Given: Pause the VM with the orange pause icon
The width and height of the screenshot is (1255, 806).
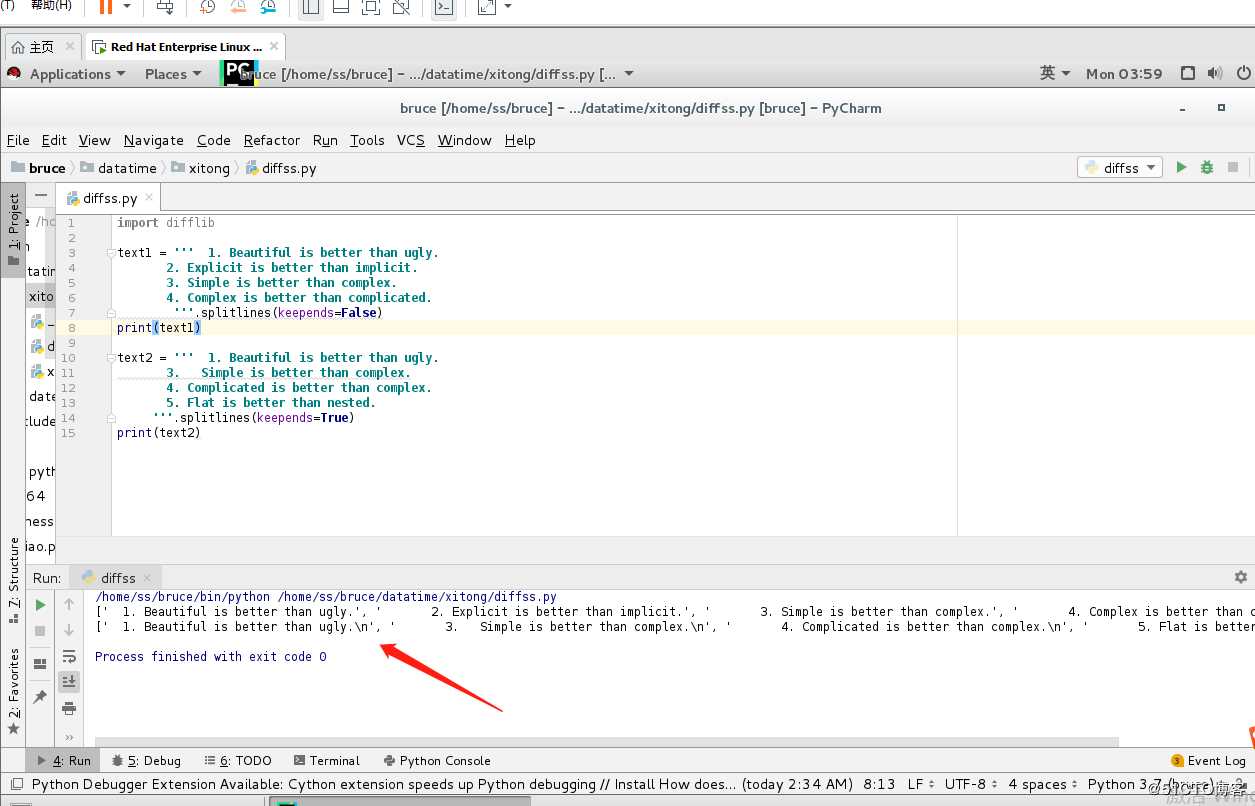Looking at the screenshot, I should [105, 7].
